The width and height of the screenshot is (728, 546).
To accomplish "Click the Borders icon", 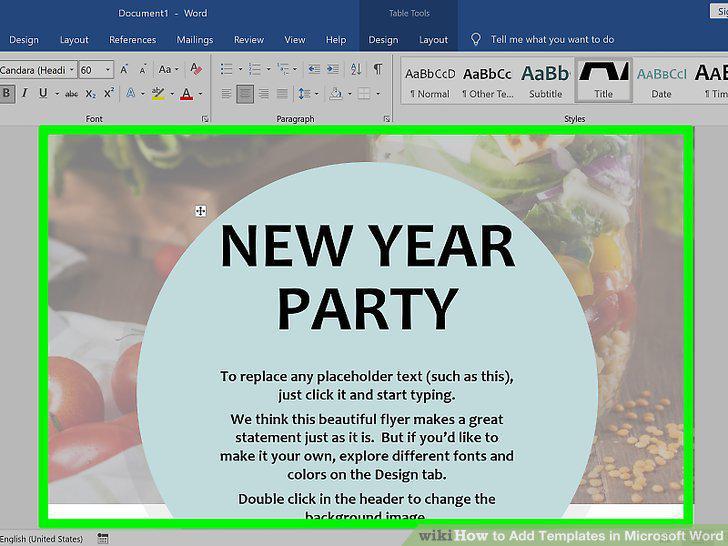I will [x=364, y=94].
